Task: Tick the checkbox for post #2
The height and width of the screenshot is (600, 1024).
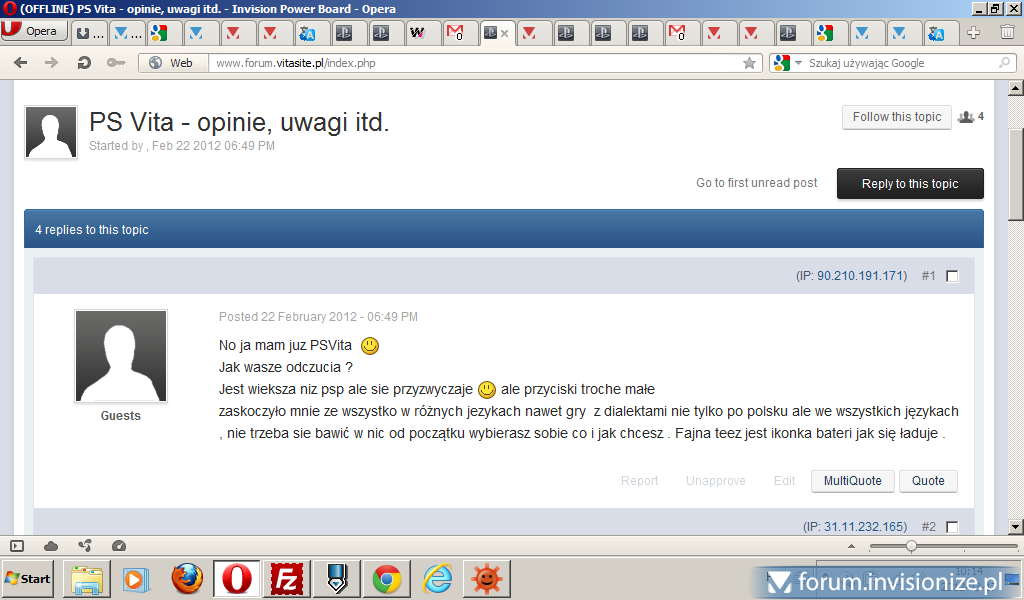Action: click(x=952, y=527)
